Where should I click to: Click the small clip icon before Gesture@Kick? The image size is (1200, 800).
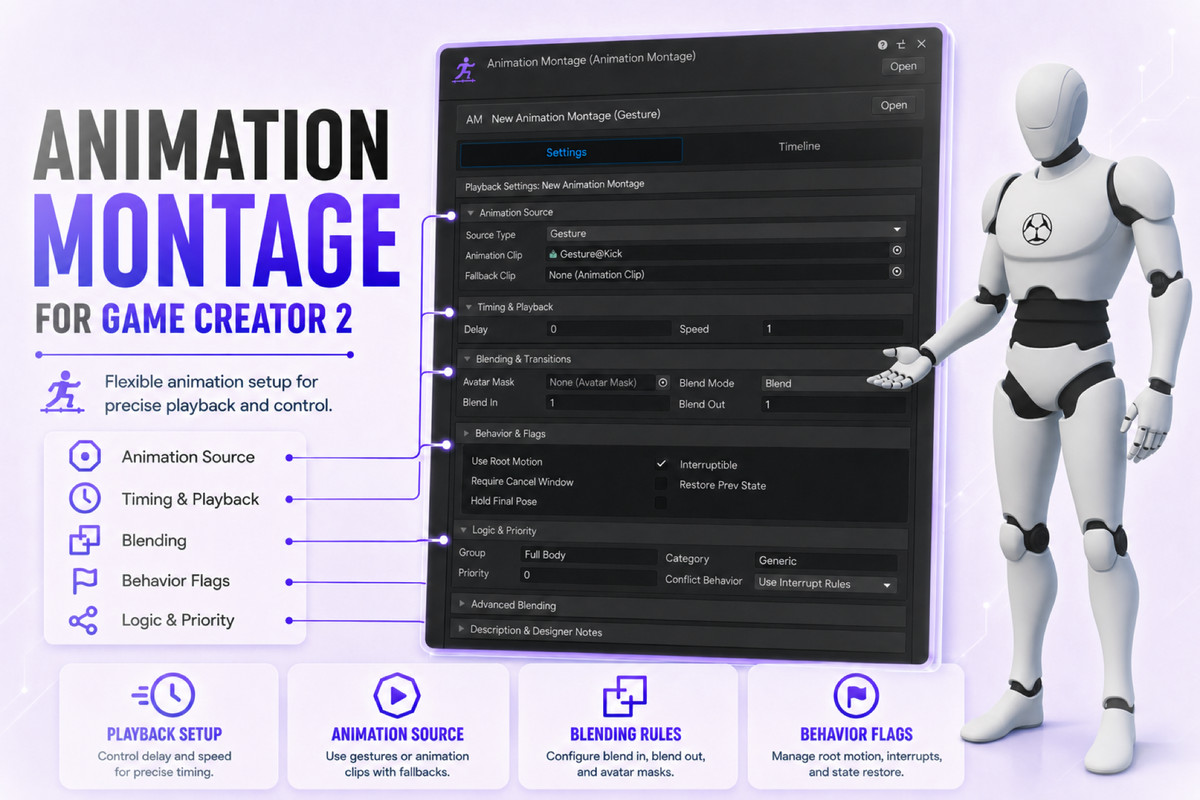tap(553, 254)
